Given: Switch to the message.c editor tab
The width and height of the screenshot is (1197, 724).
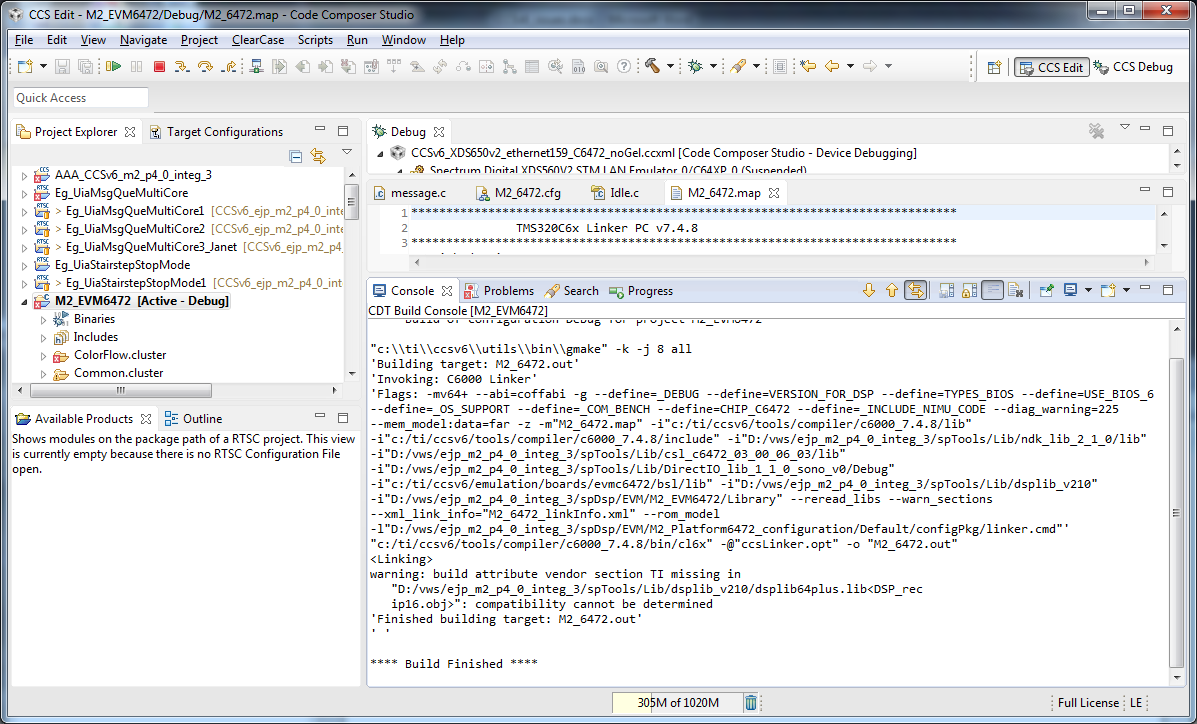Looking at the screenshot, I should click(410, 192).
